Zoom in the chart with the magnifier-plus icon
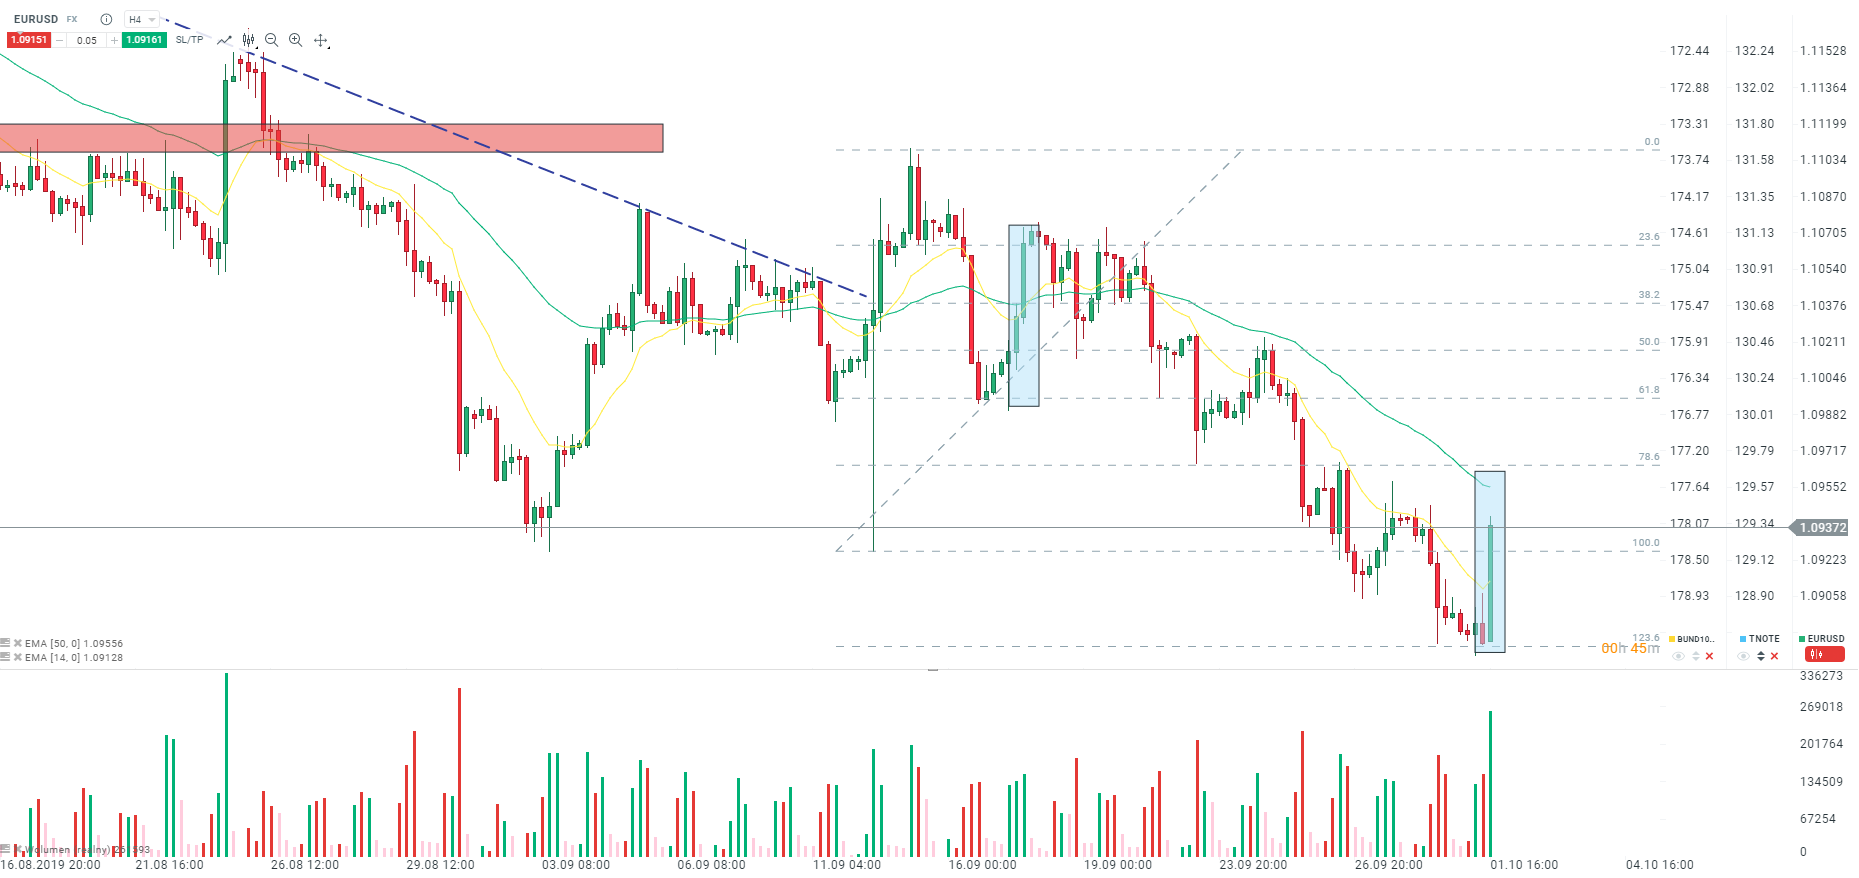Image resolution: width=1859 pixels, height=878 pixels. (295, 40)
